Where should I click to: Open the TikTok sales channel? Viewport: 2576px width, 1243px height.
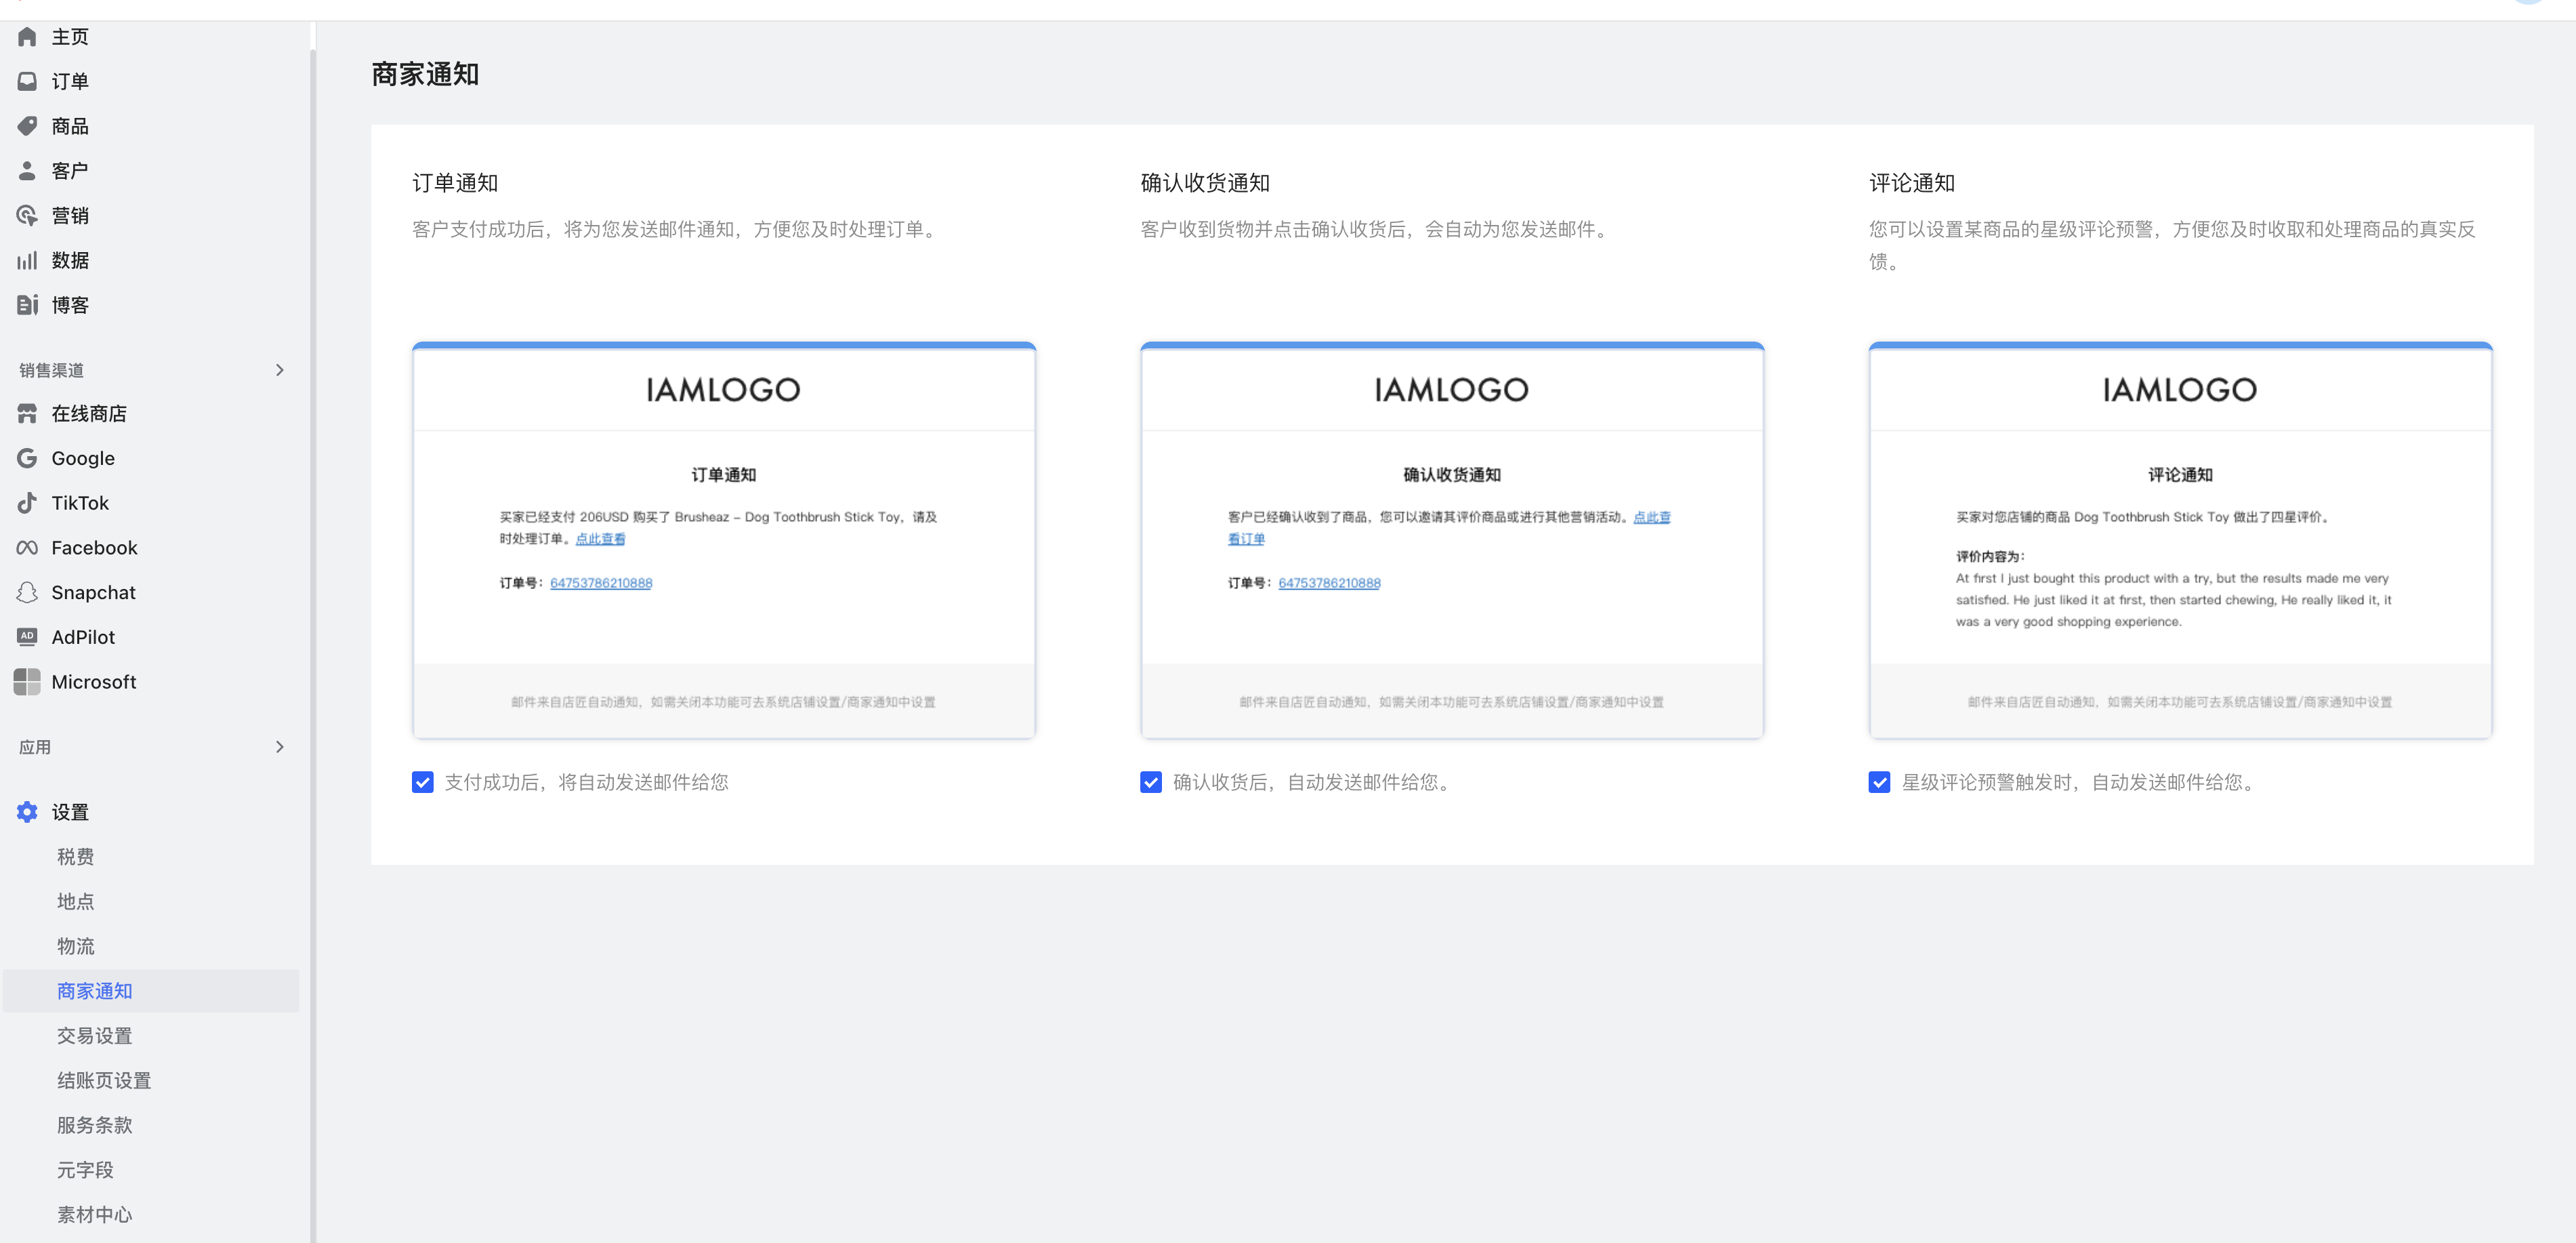27,502
